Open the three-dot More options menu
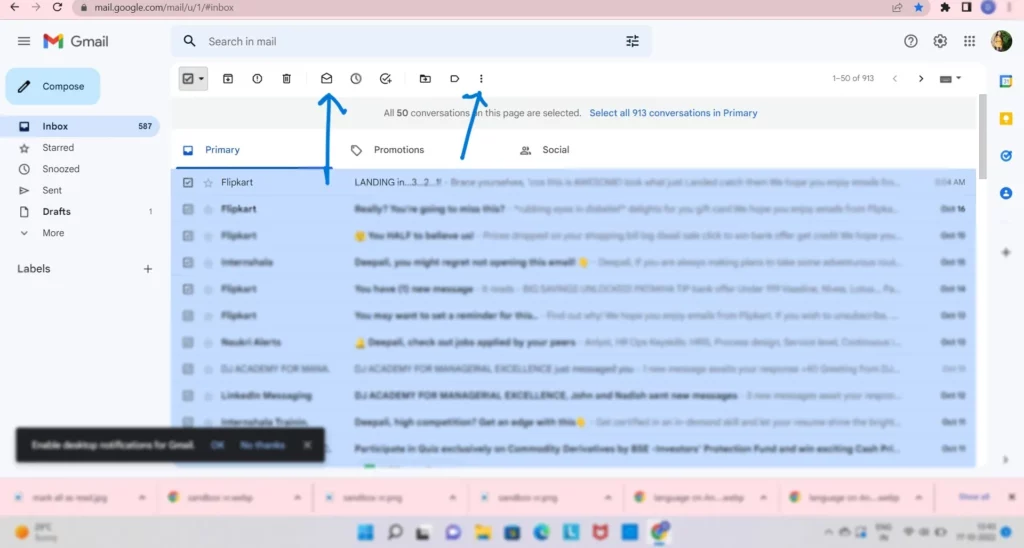 (x=481, y=78)
